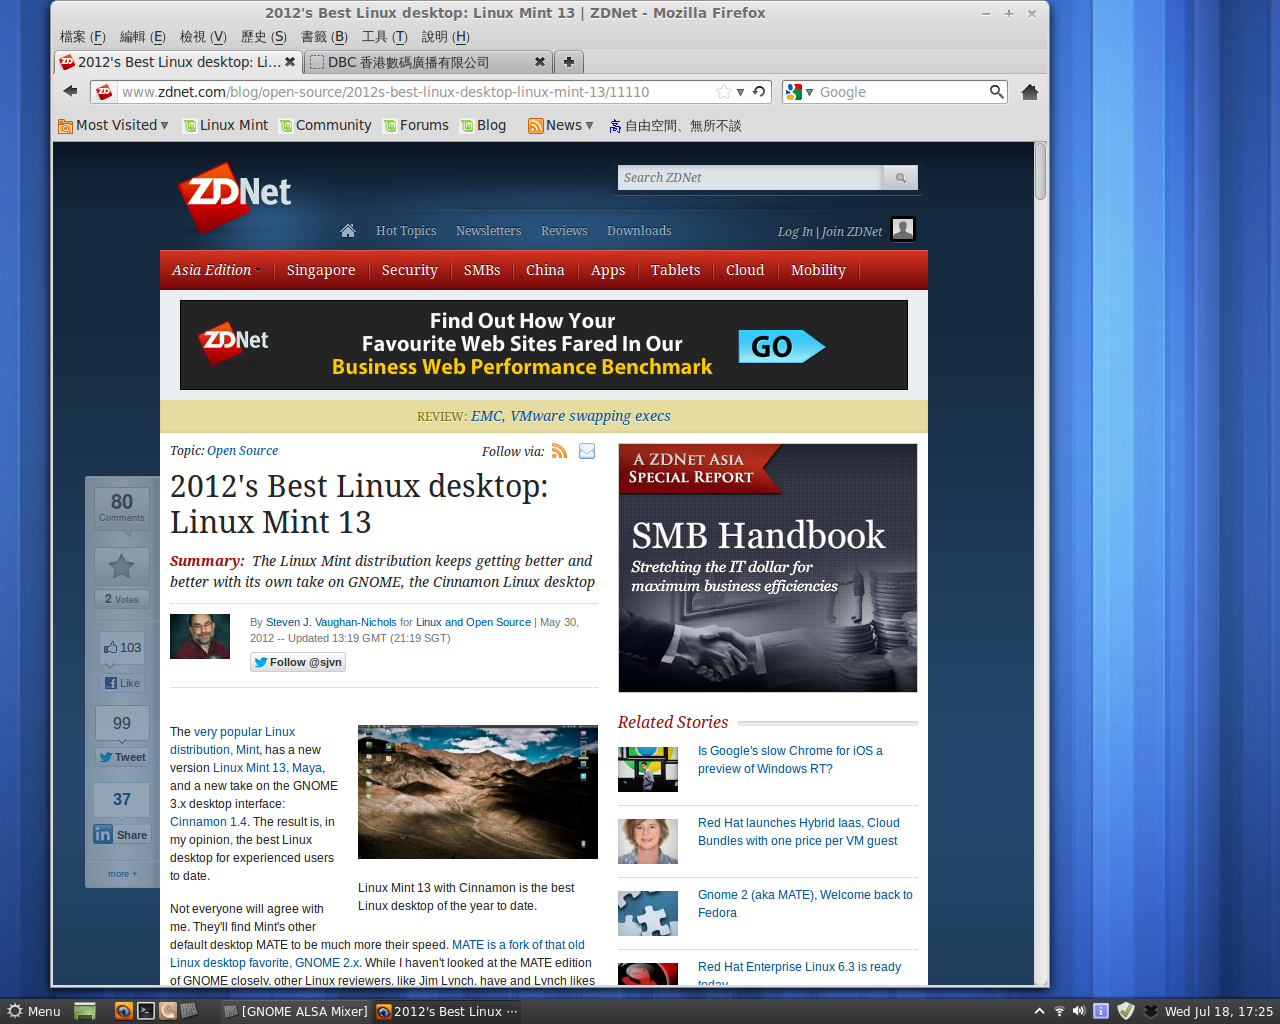The image size is (1280, 1024).
Task: Open a new tab with the plus button
Action: [568, 62]
